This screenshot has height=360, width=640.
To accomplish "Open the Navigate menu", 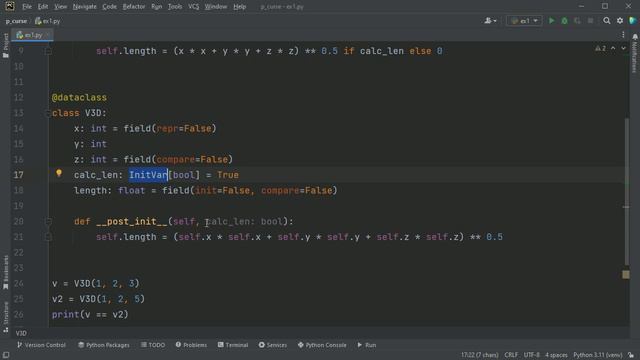I will coord(84,7).
